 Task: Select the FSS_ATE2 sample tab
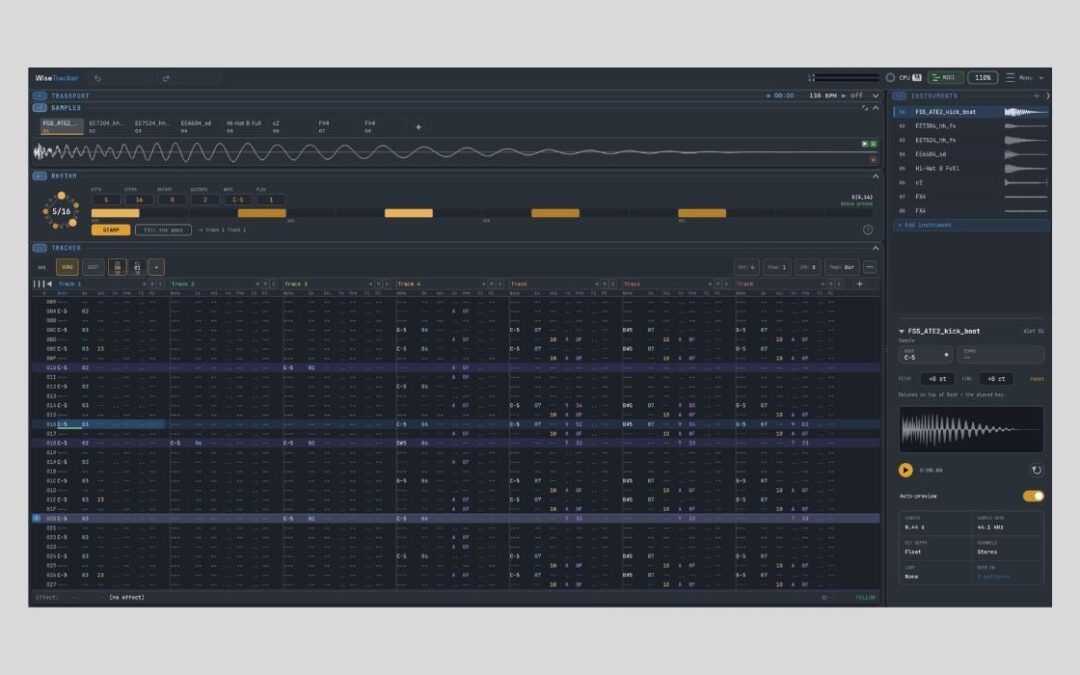61,126
